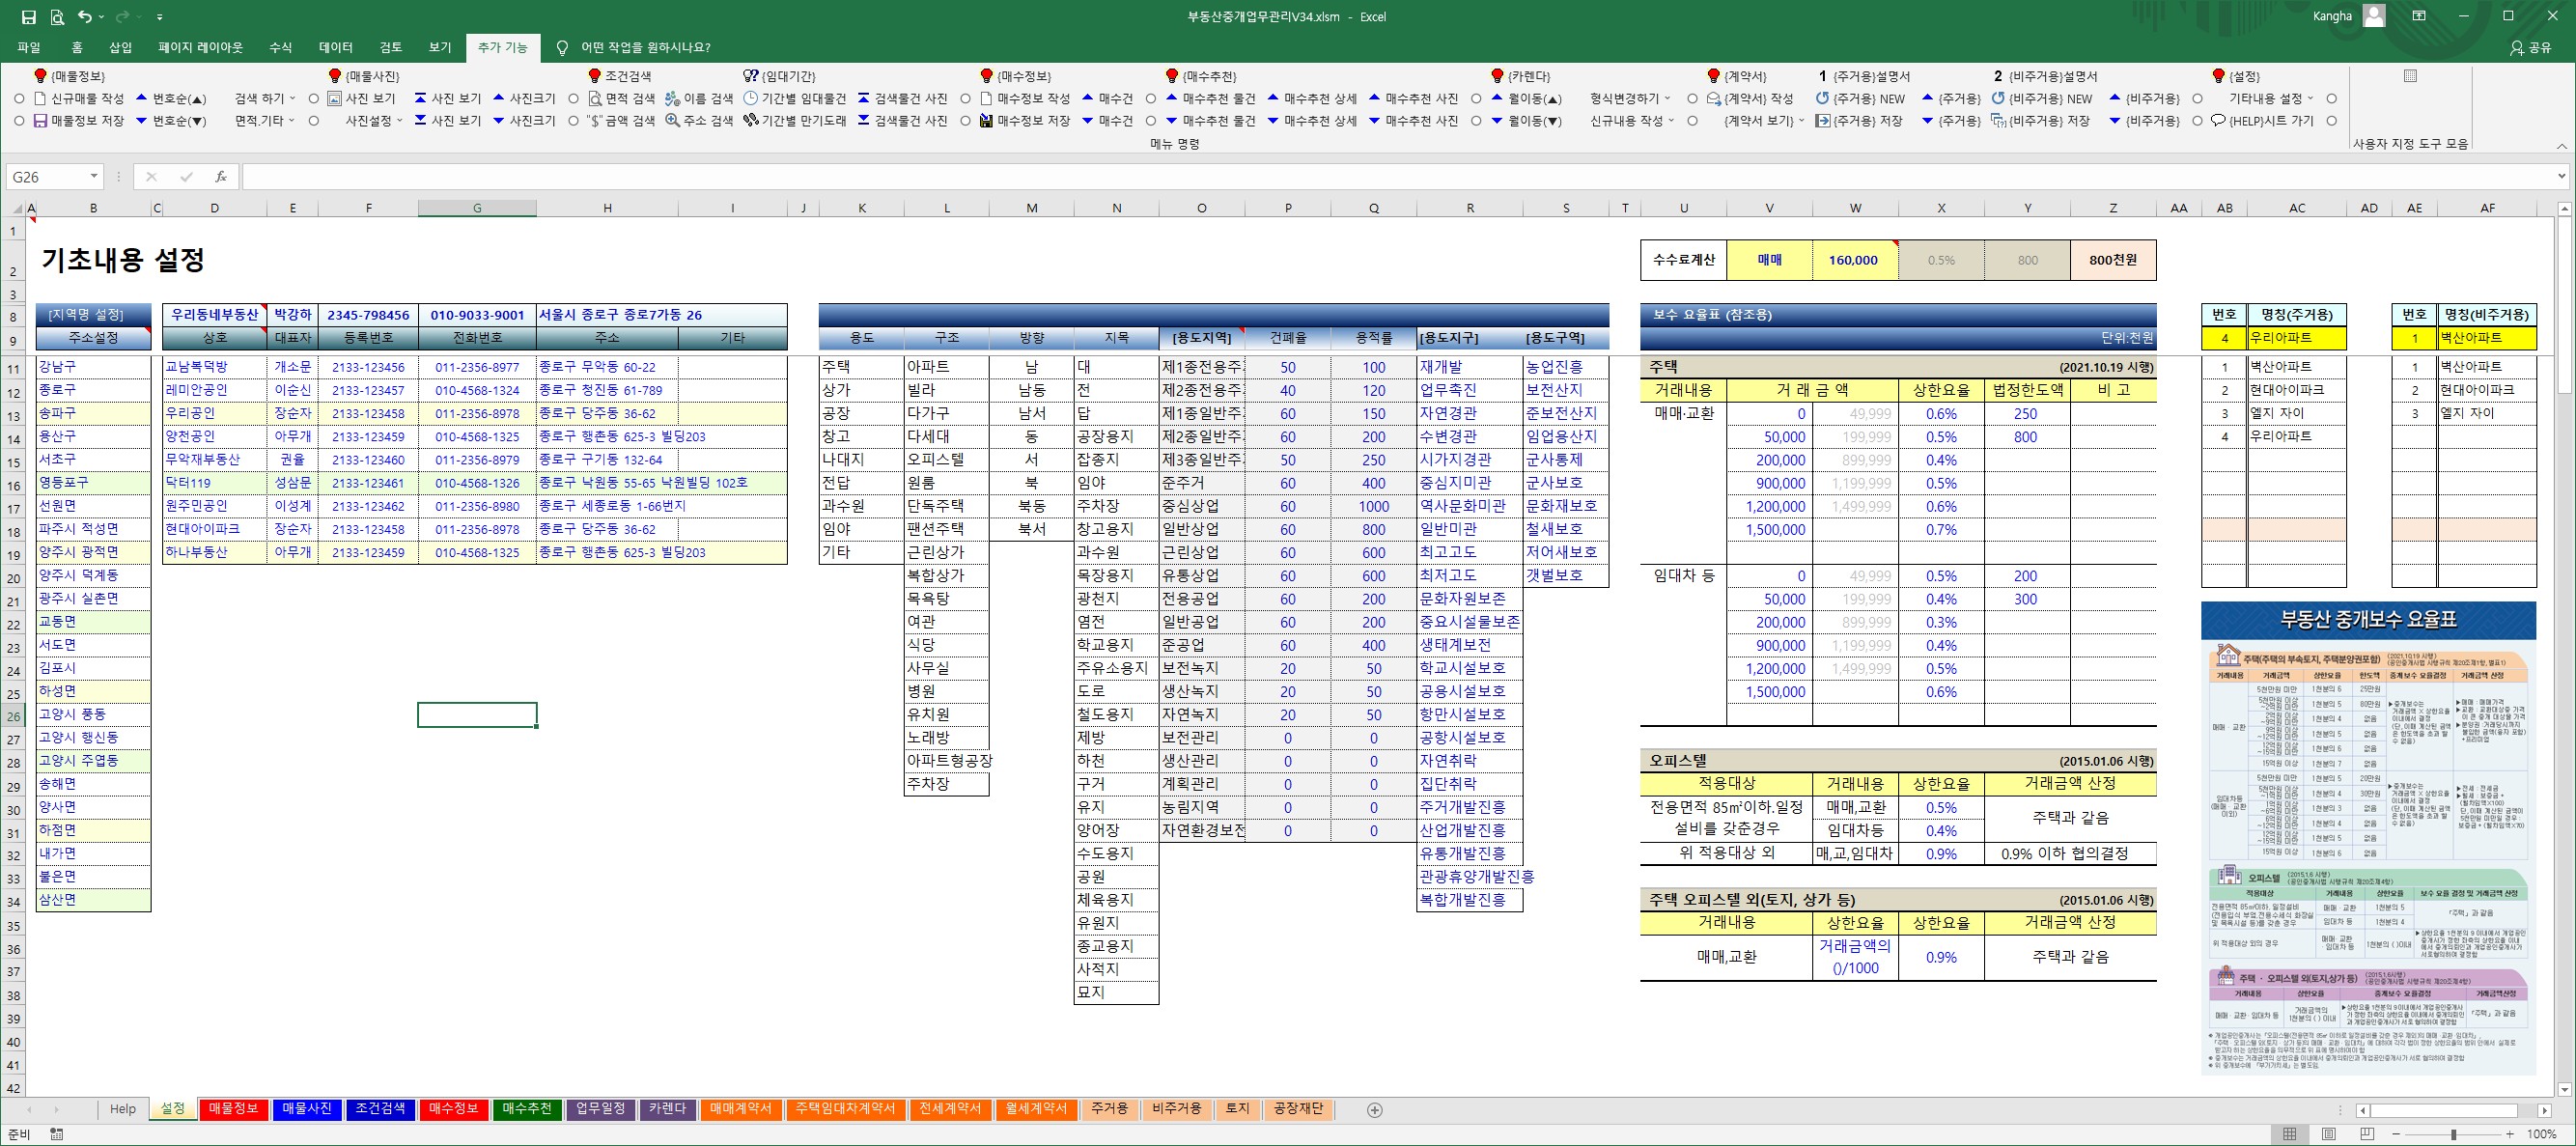
Task: Open 주소 검색 address search tool
Action: 673,121
